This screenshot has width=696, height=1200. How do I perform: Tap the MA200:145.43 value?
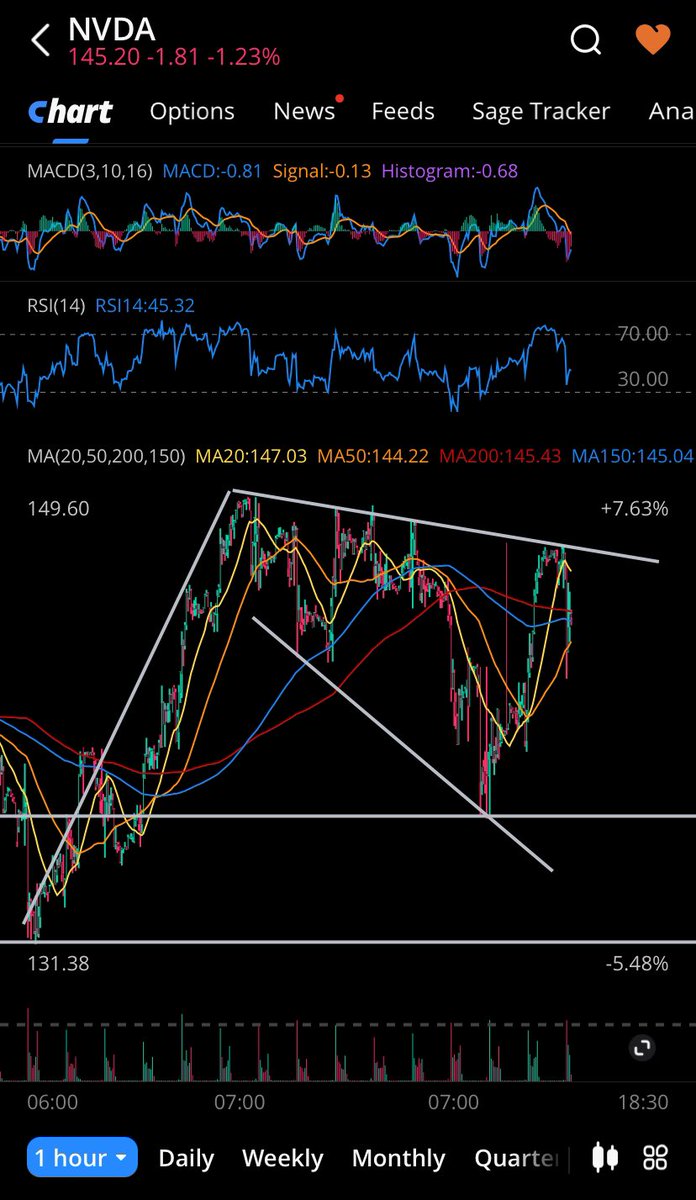click(x=500, y=456)
